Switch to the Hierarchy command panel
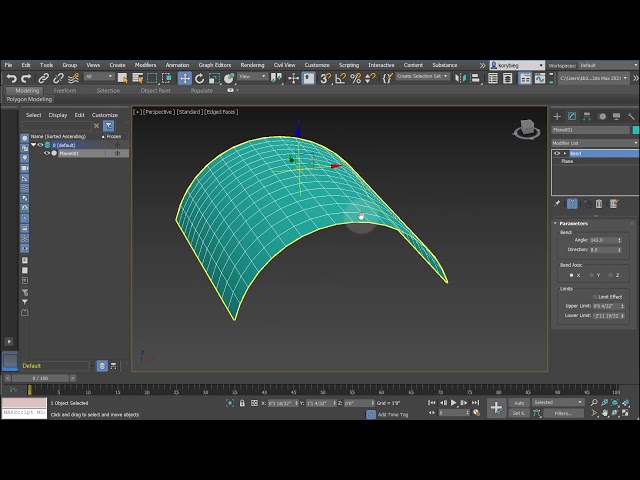 click(x=586, y=117)
